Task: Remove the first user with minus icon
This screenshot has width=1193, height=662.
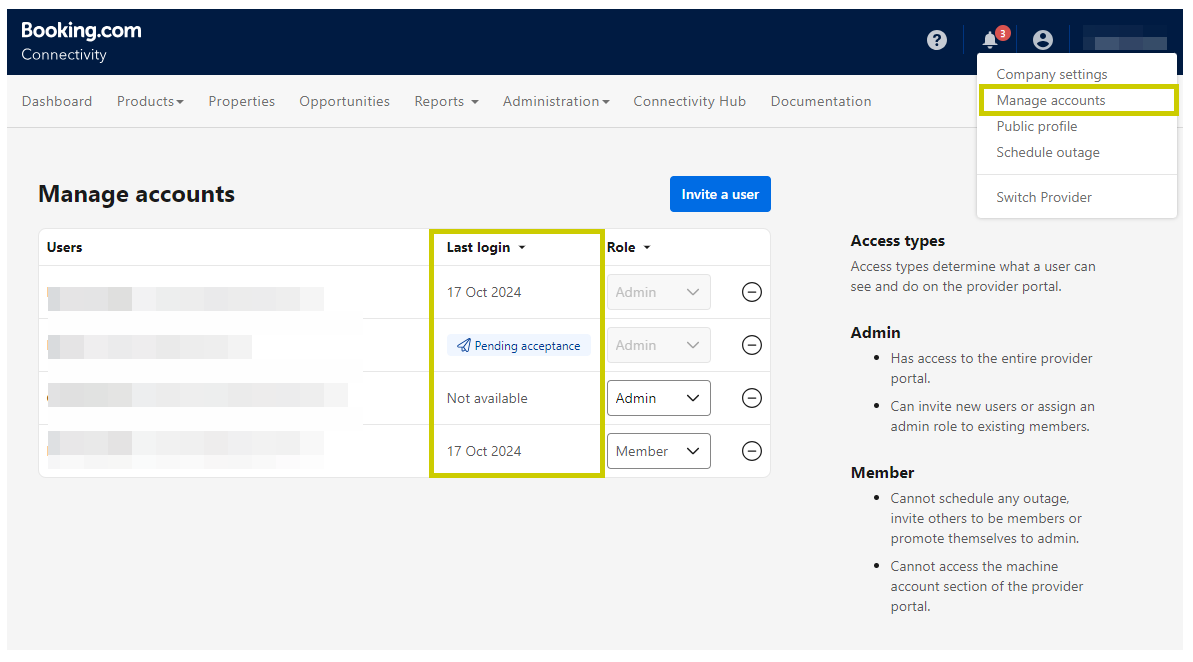Action: coord(752,292)
